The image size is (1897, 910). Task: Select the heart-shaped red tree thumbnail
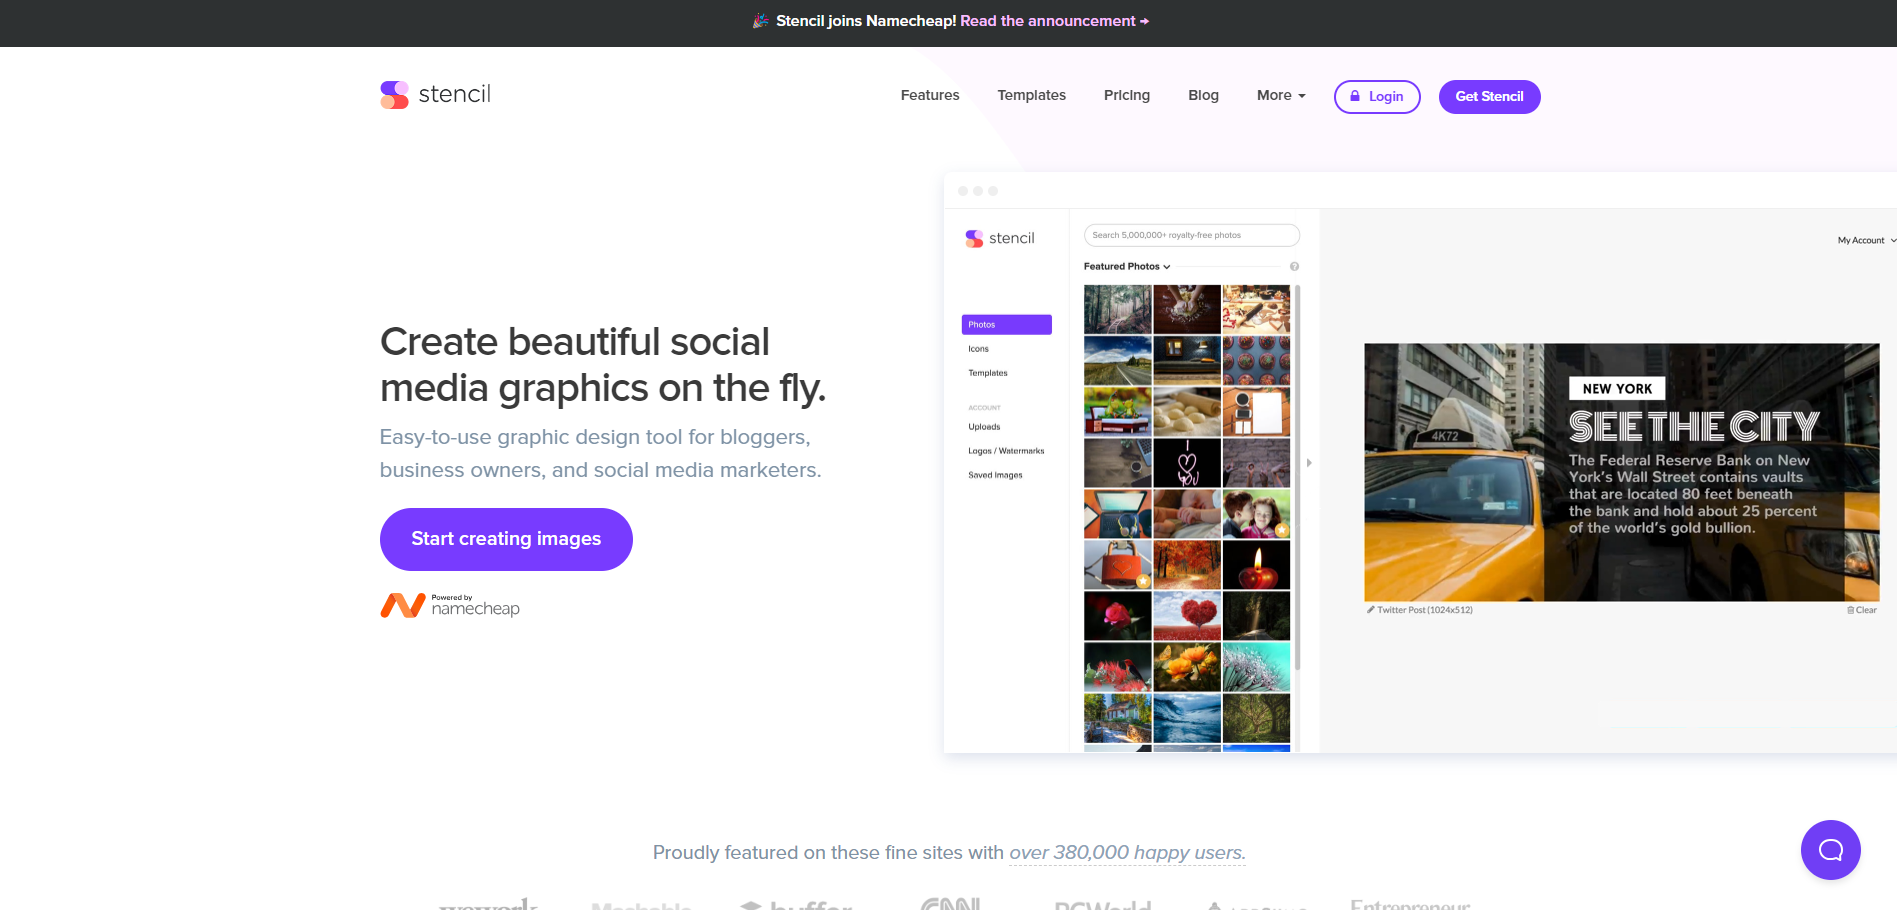[1187, 616]
